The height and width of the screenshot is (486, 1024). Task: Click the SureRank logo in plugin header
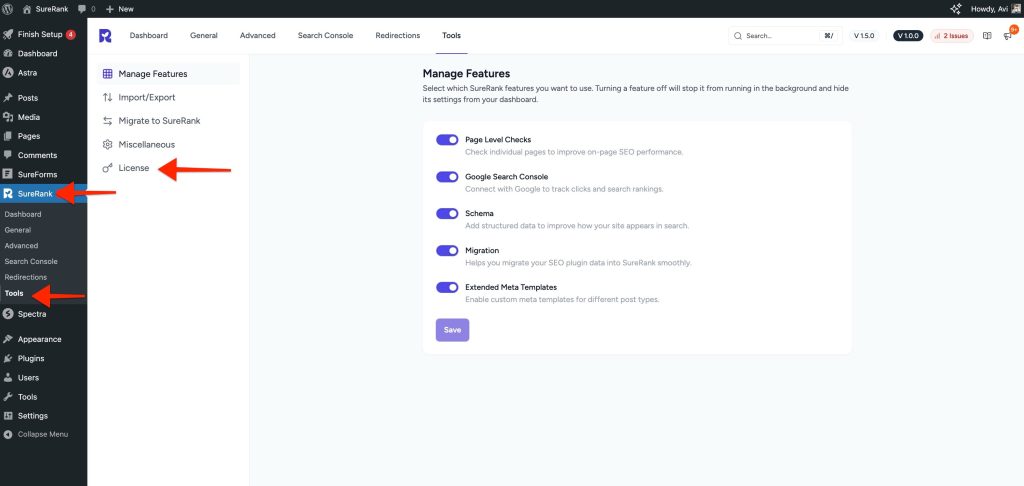tap(105, 36)
